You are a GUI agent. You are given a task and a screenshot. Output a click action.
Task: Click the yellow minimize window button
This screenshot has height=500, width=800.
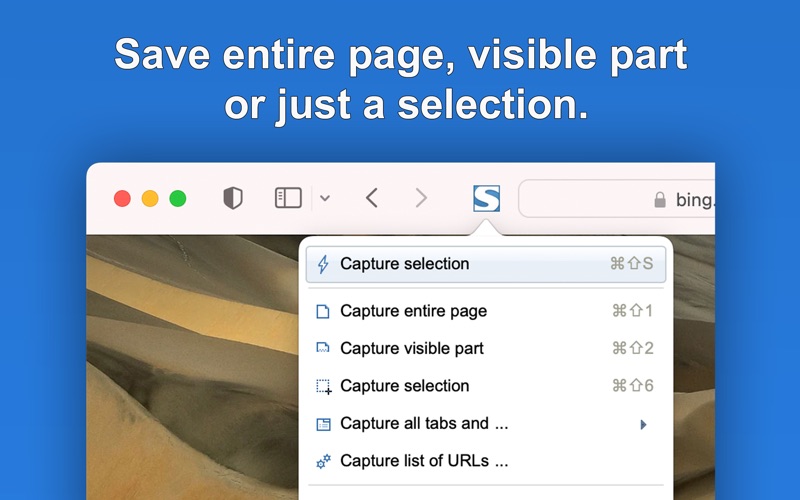tap(150, 198)
